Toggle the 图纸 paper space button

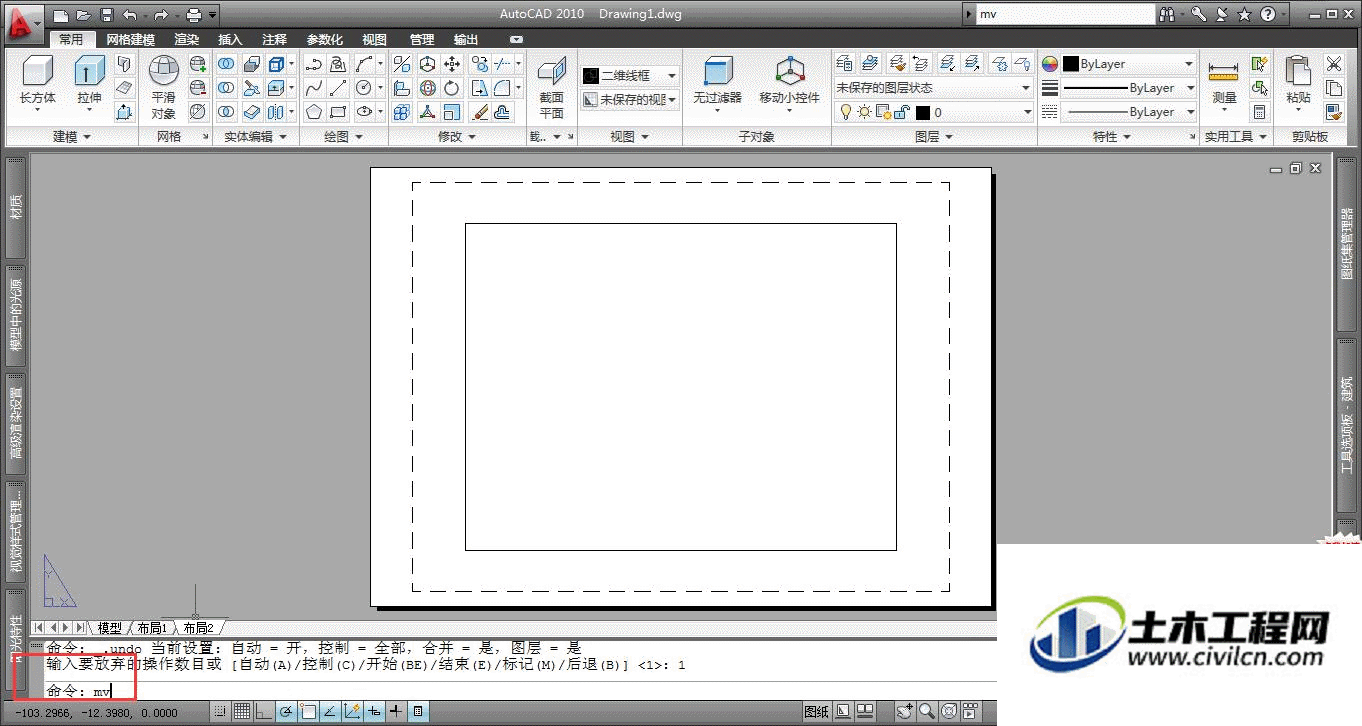point(816,712)
